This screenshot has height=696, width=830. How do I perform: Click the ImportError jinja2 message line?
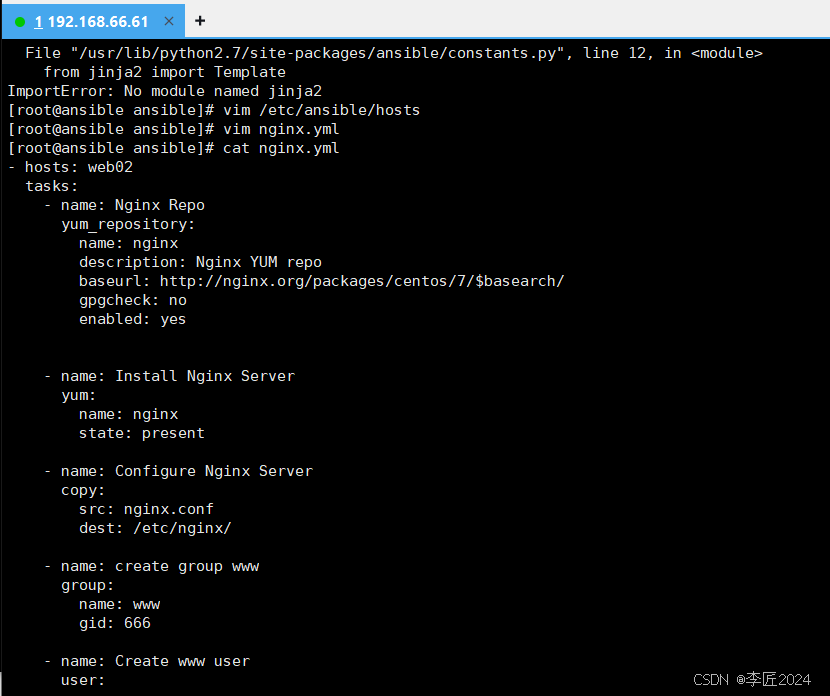[165, 91]
